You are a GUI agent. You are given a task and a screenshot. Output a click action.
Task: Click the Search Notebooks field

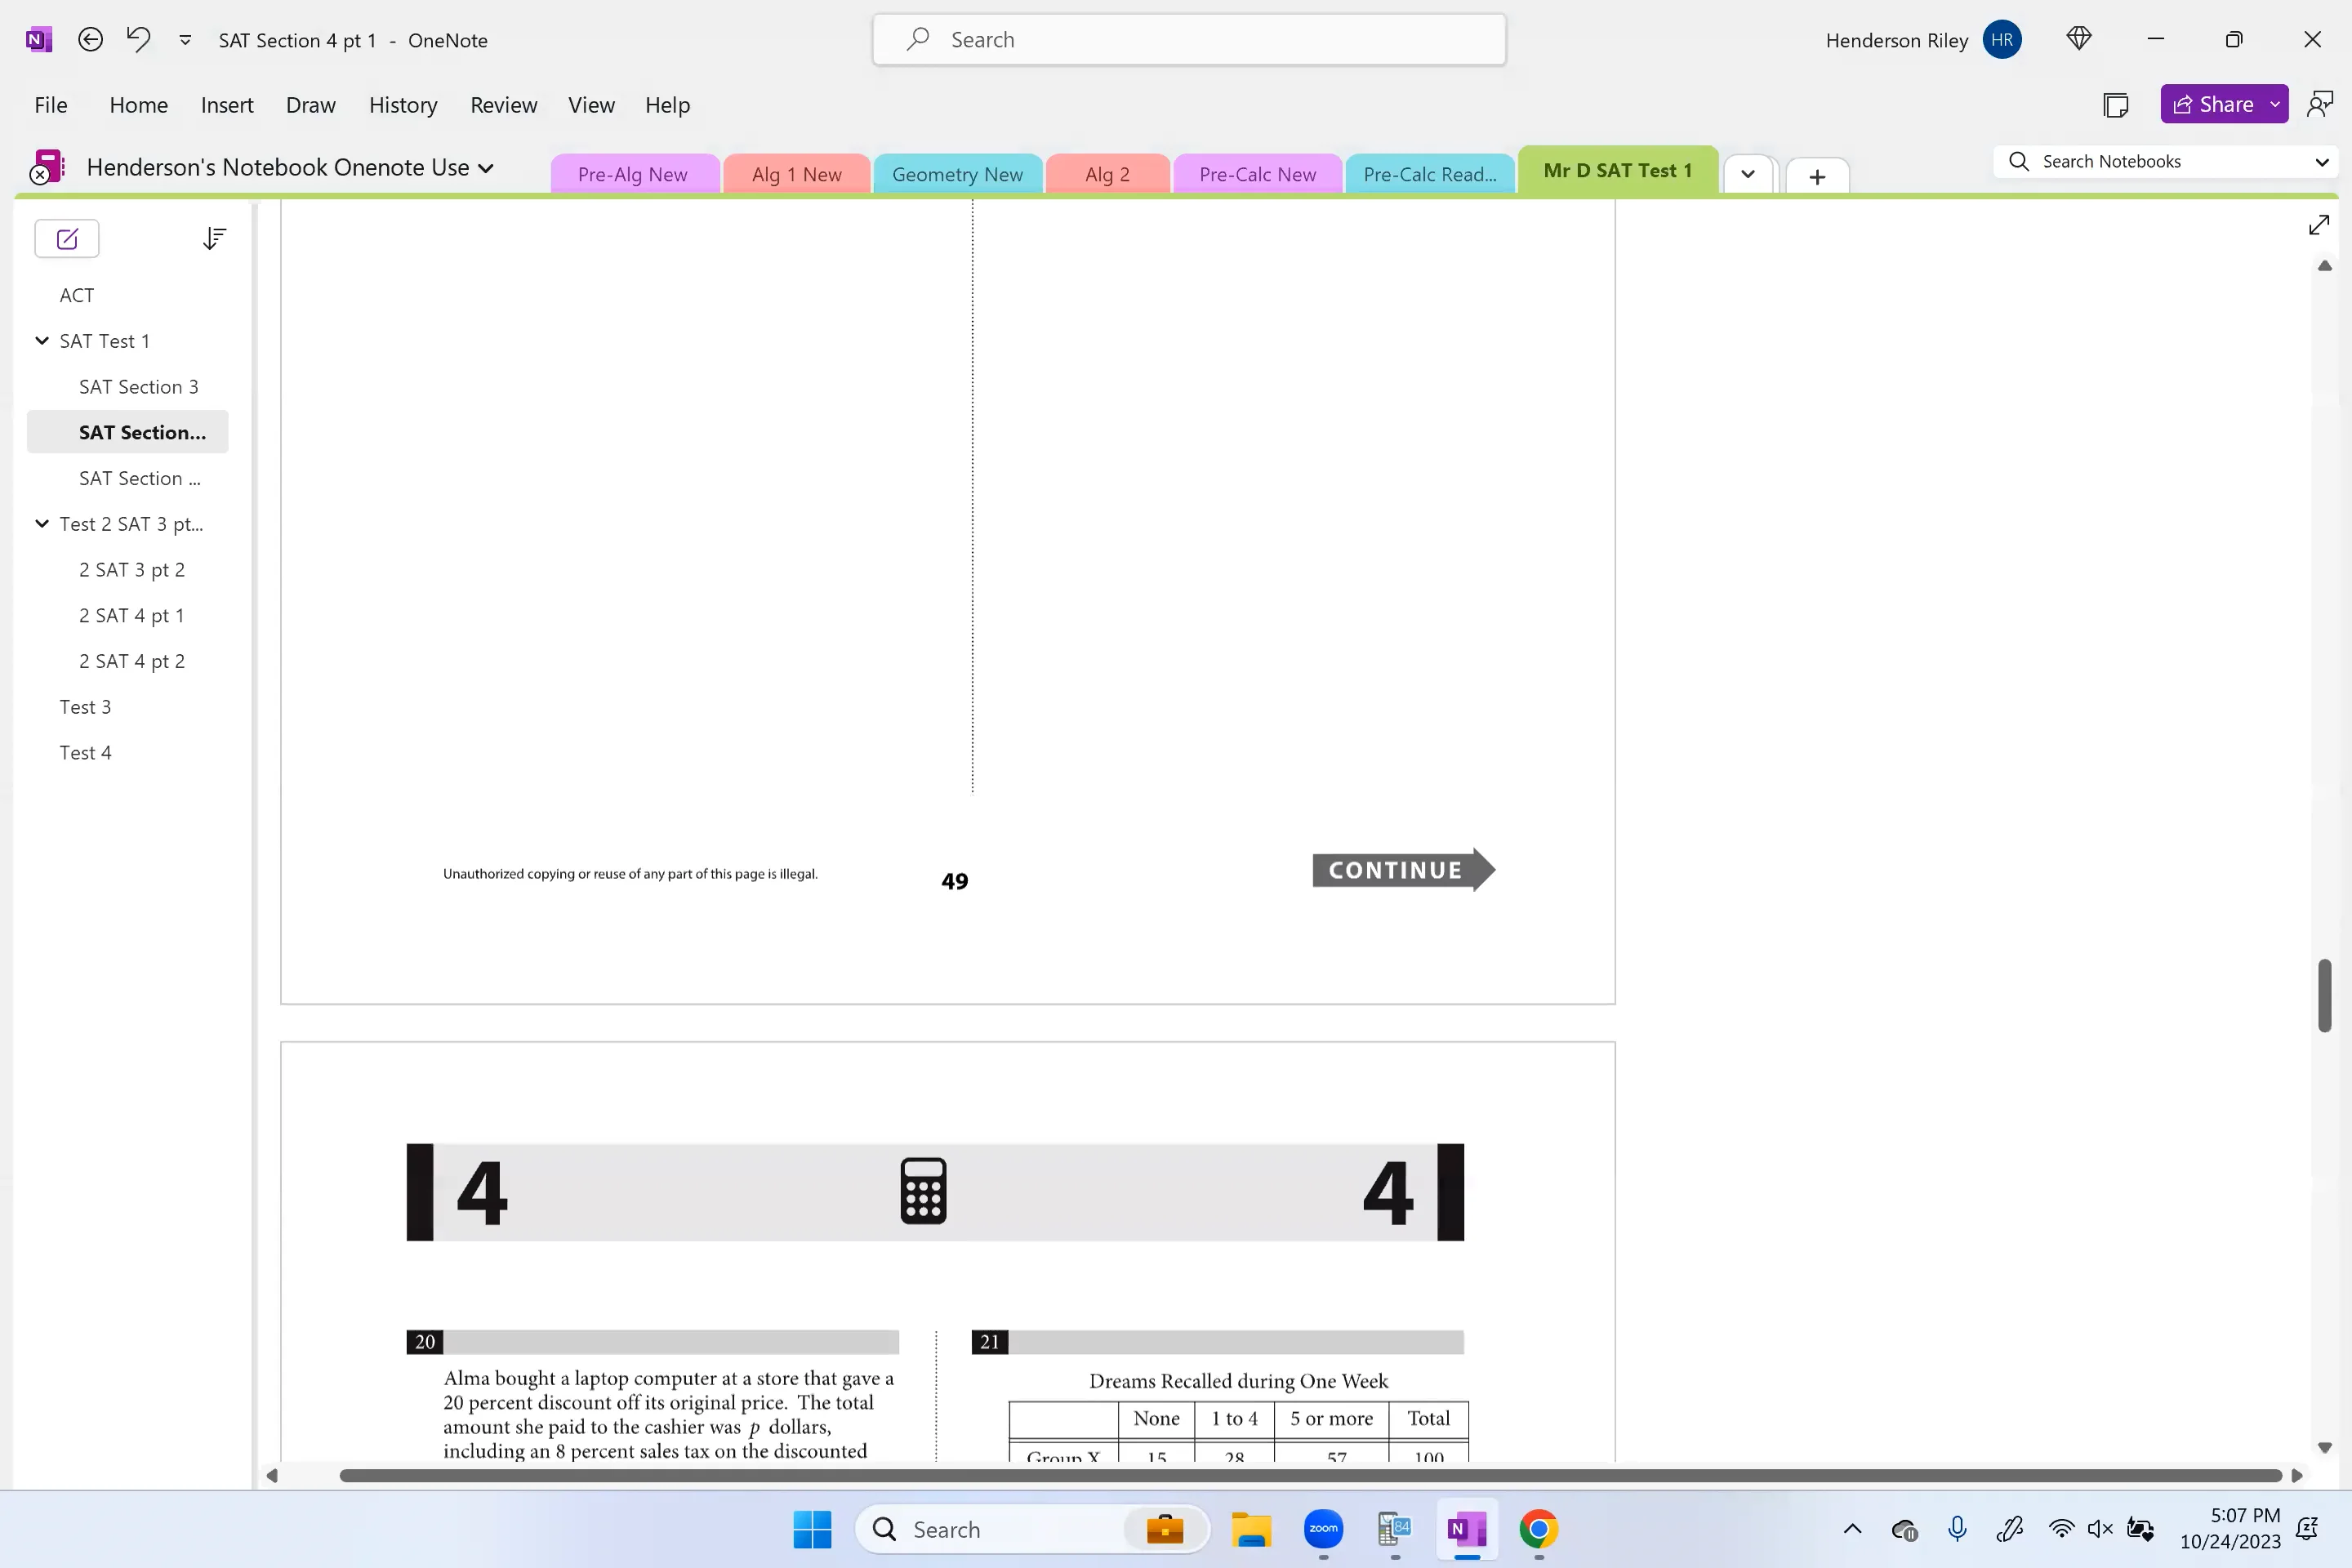2160,162
